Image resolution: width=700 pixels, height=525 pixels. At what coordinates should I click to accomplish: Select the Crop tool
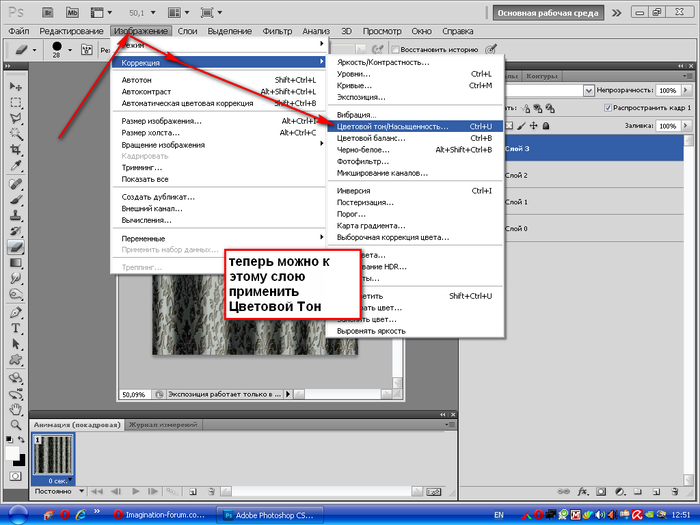16,150
